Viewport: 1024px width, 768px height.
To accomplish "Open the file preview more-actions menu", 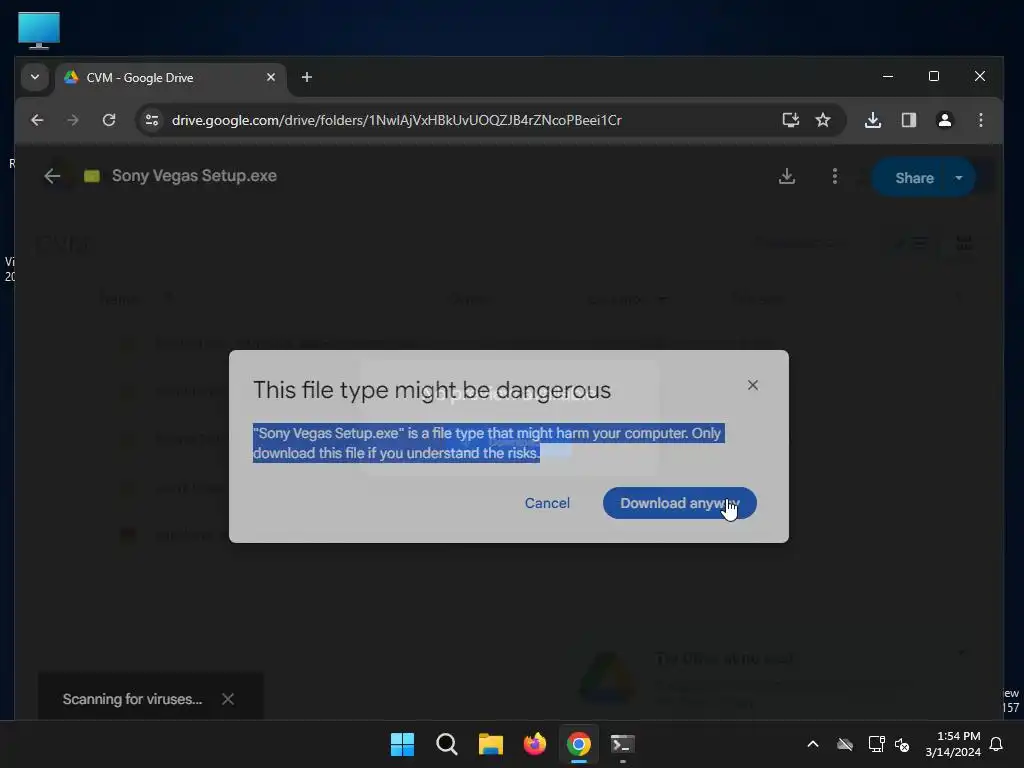I will (835, 176).
